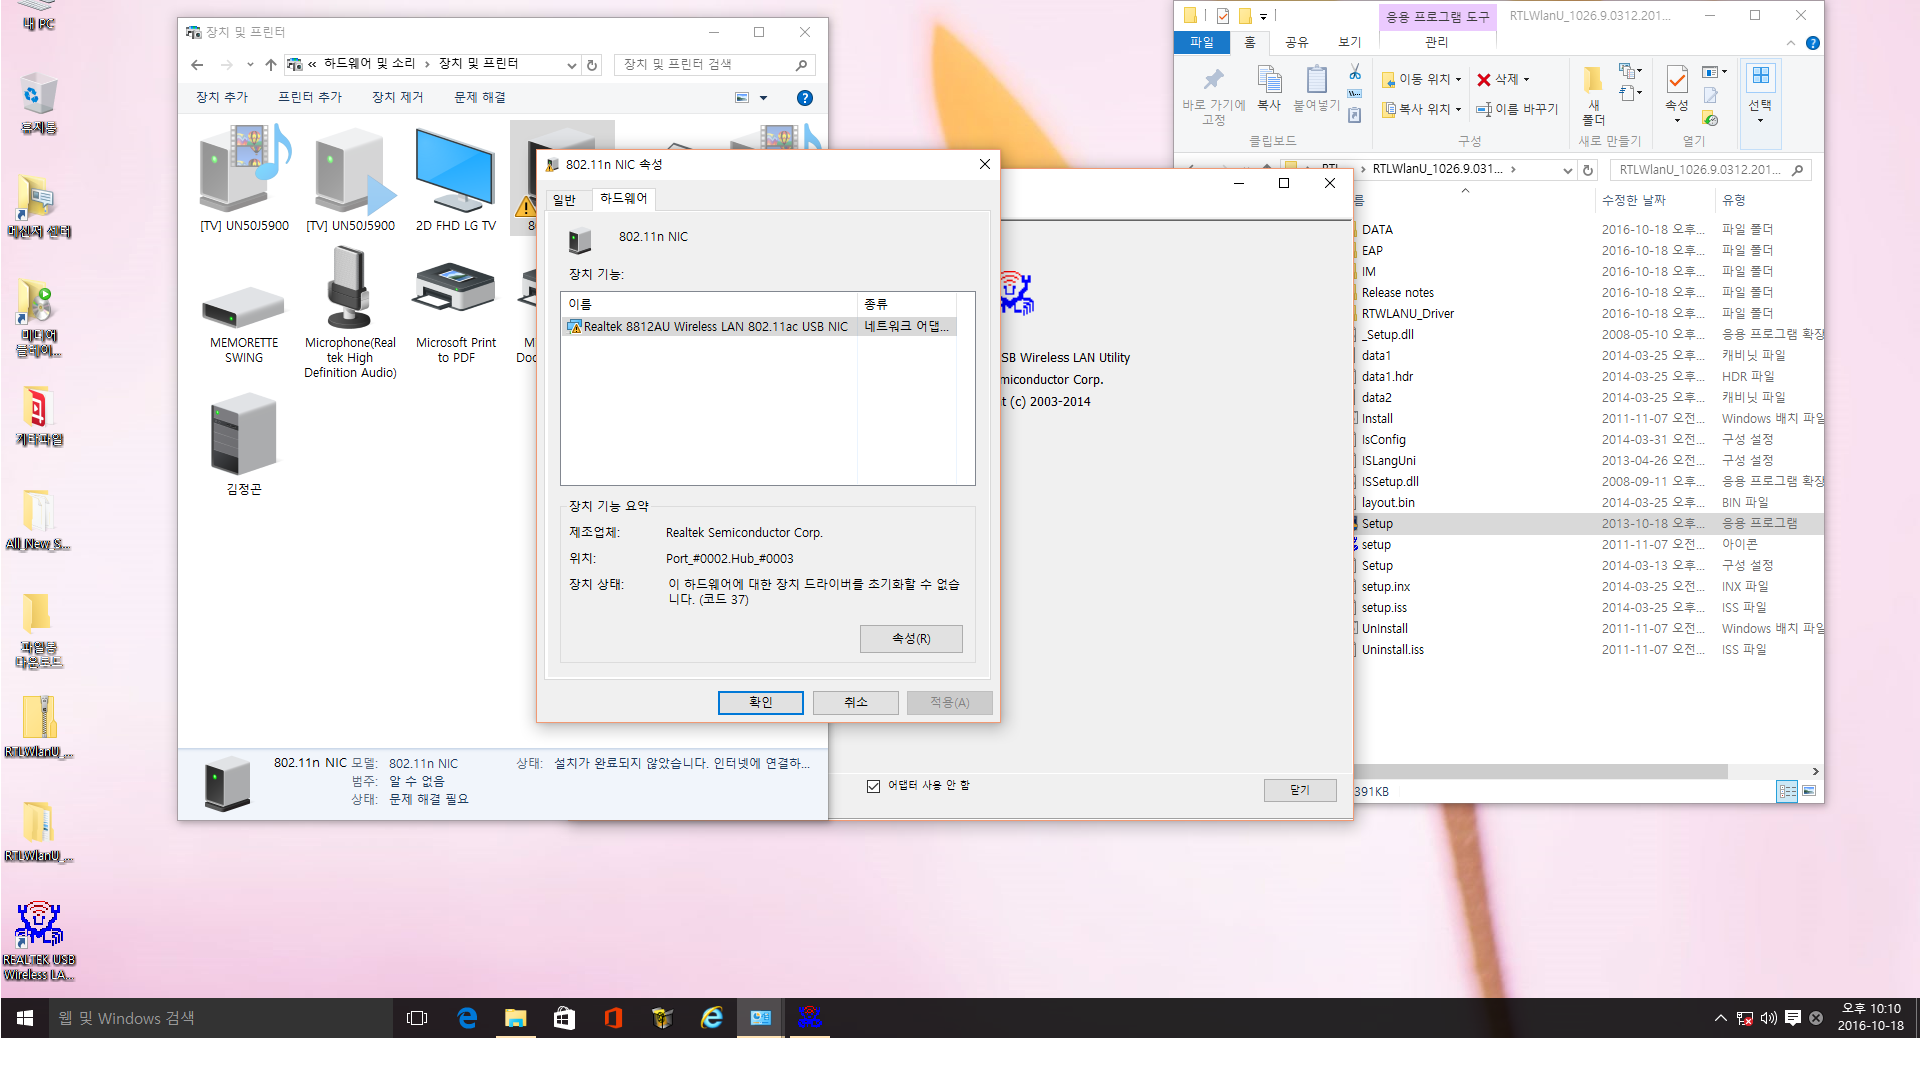Screen dimensions: 1920x1080
Task: Click refresh icon beside Devices and Printers address bar
Action: [592, 65]
